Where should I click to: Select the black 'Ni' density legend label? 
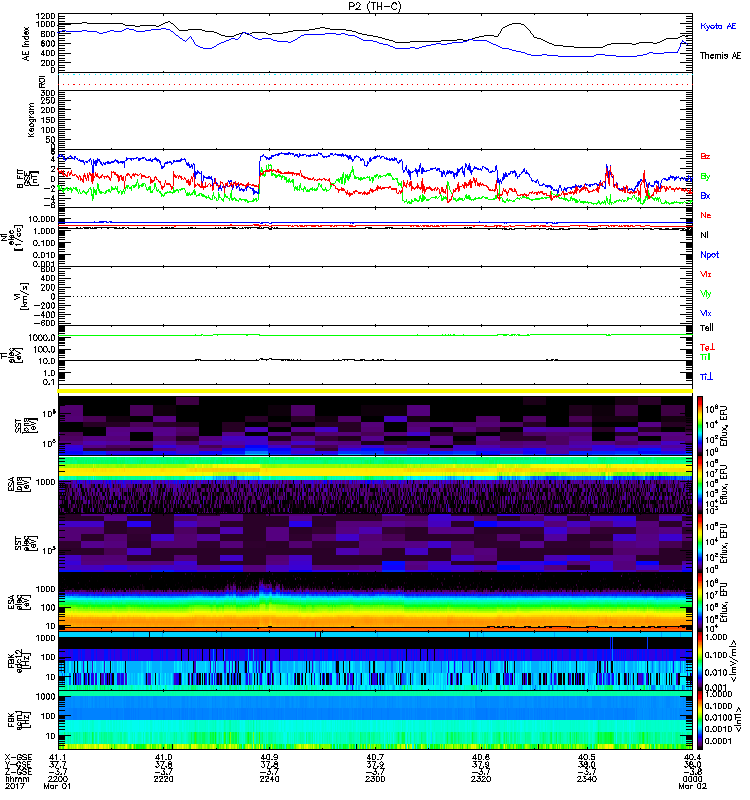[x=704, y=235]
